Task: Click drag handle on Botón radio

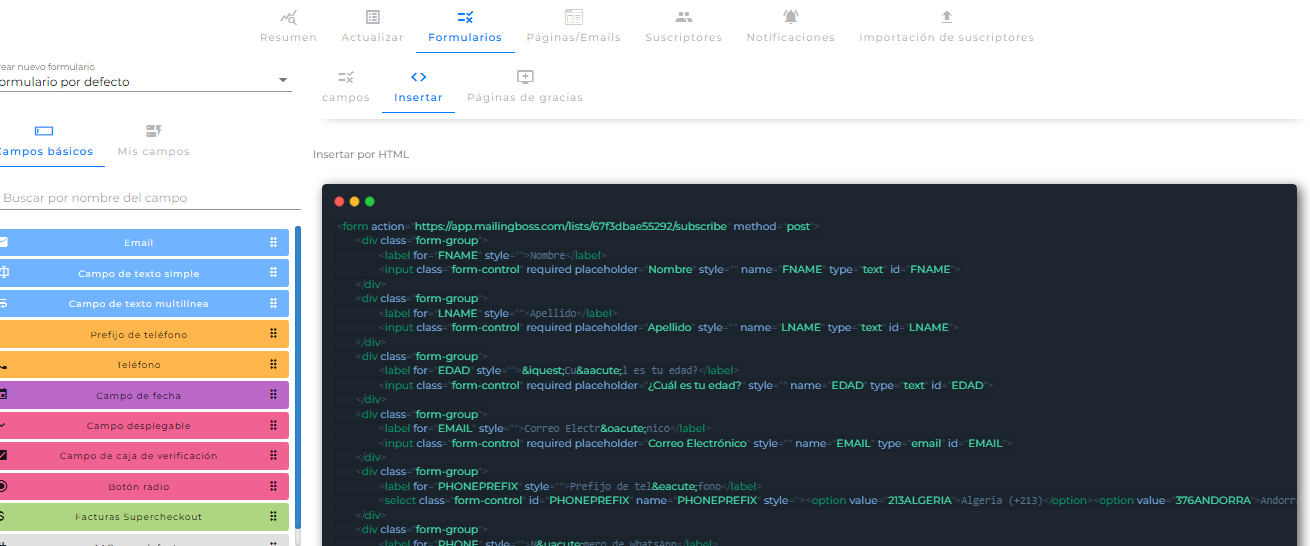Action: tap(273, 486)
